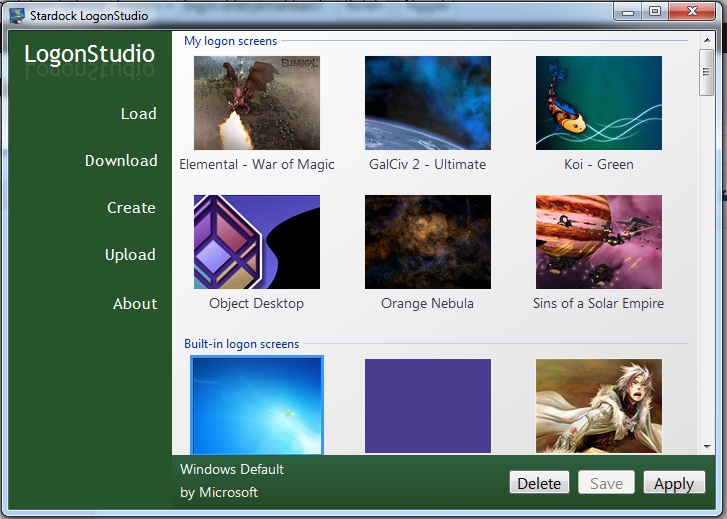Open the Upload section
The width and height of the screenshot is (727, 519).
click(130, 255)
